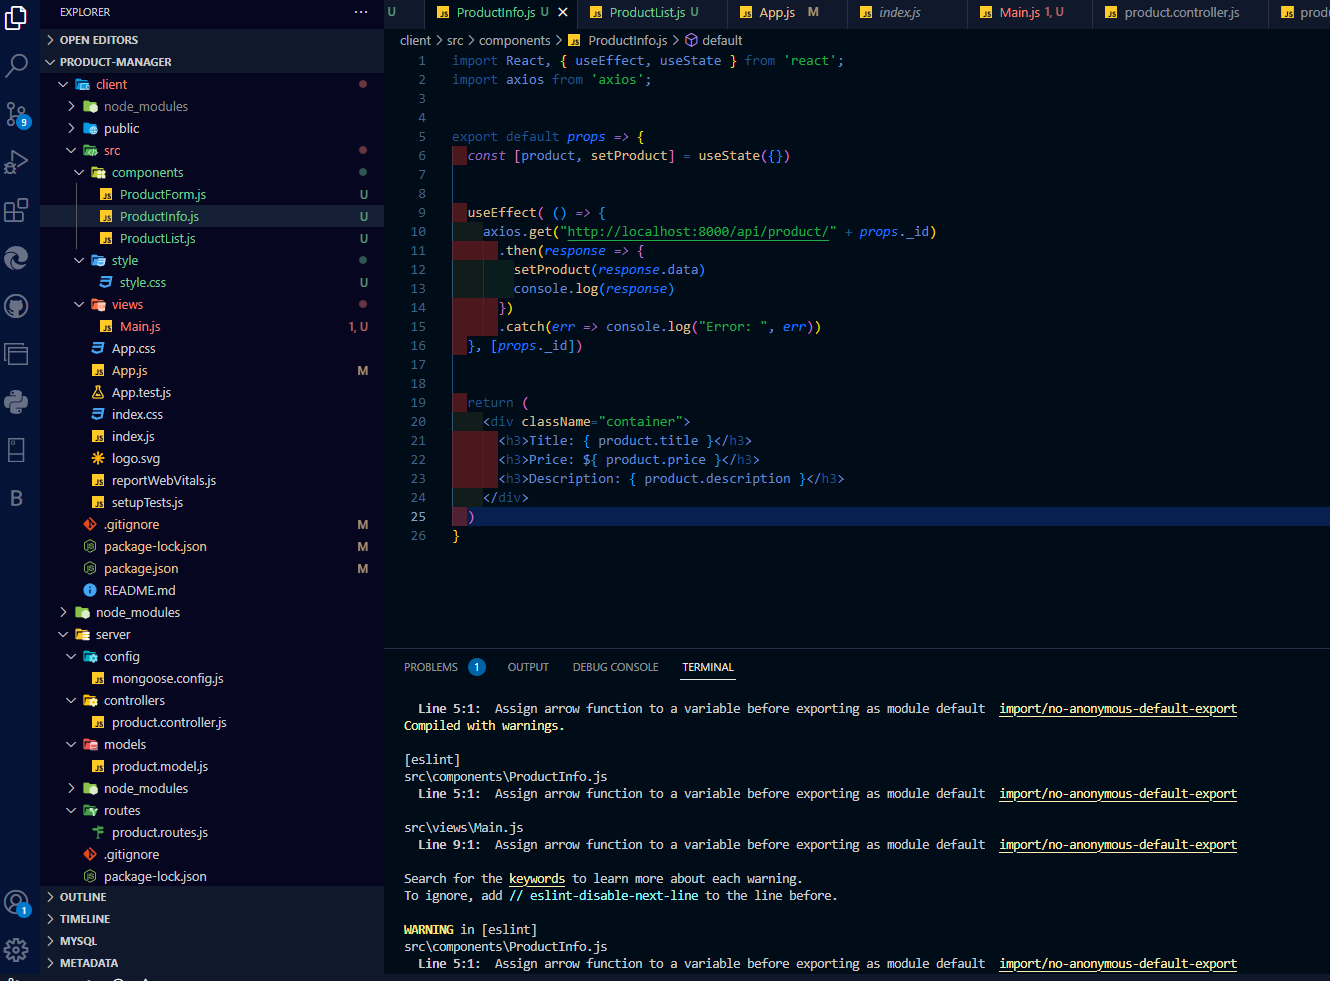Image resolution: width=1330 pixels, height=981 pixels.
Task: Open the Source Control view
Action: (x=16, y=112)
